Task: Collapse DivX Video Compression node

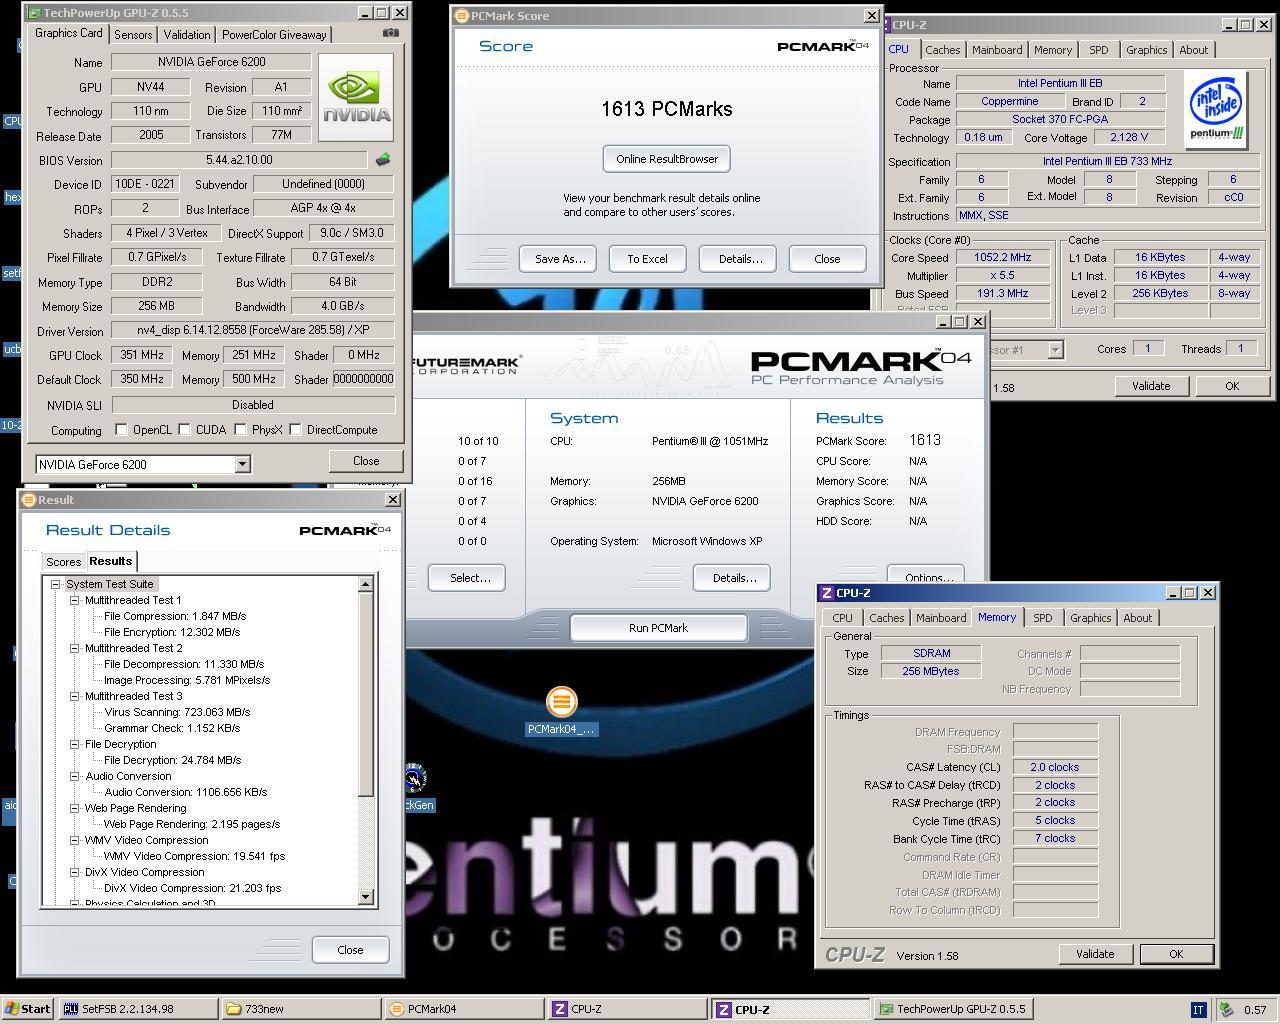Action: point(75,872)
